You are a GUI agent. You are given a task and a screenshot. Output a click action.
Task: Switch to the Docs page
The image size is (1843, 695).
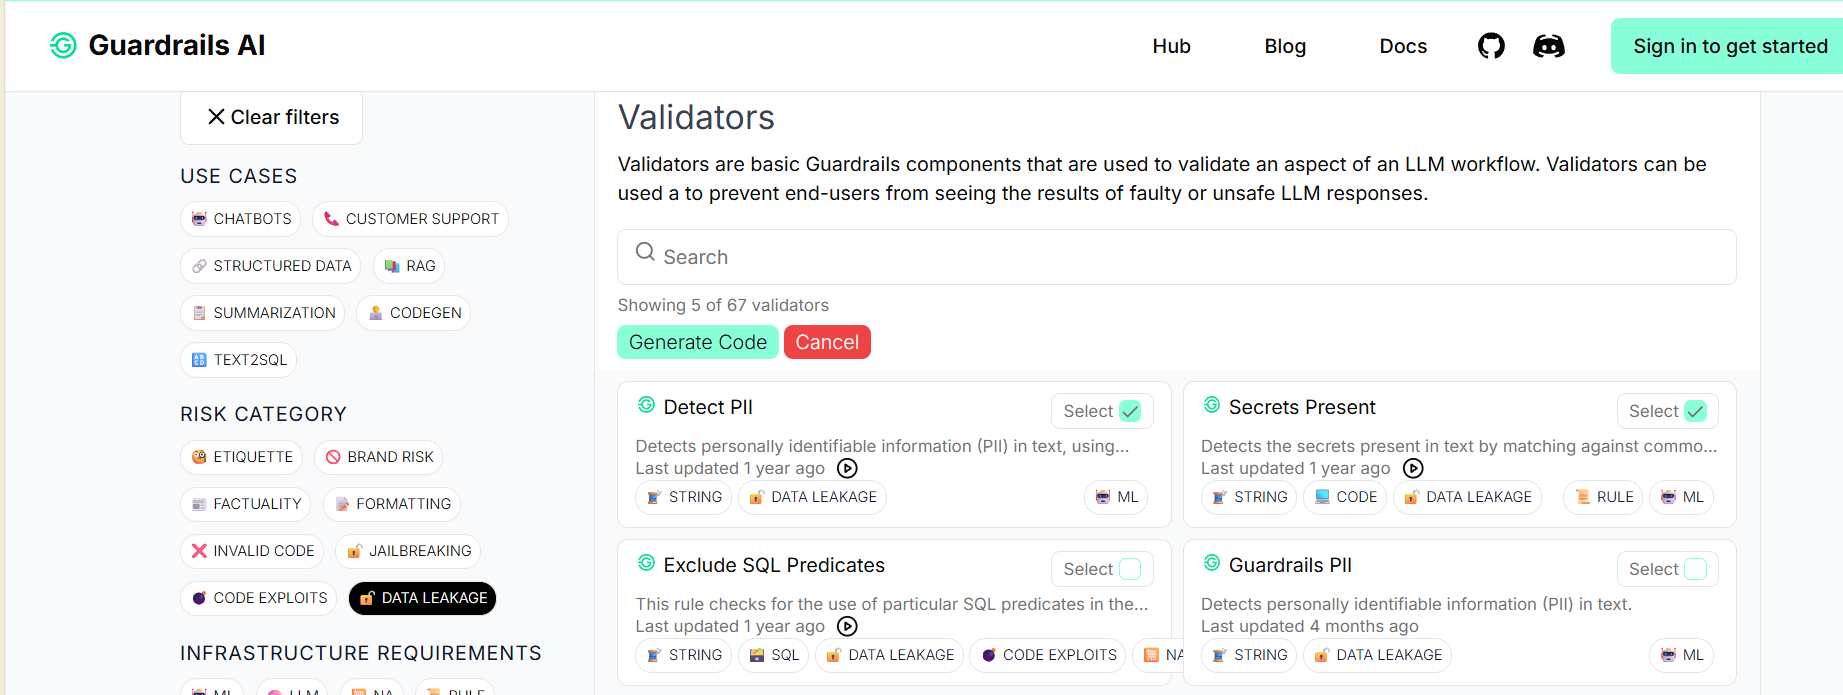(x=1402, y=45)
